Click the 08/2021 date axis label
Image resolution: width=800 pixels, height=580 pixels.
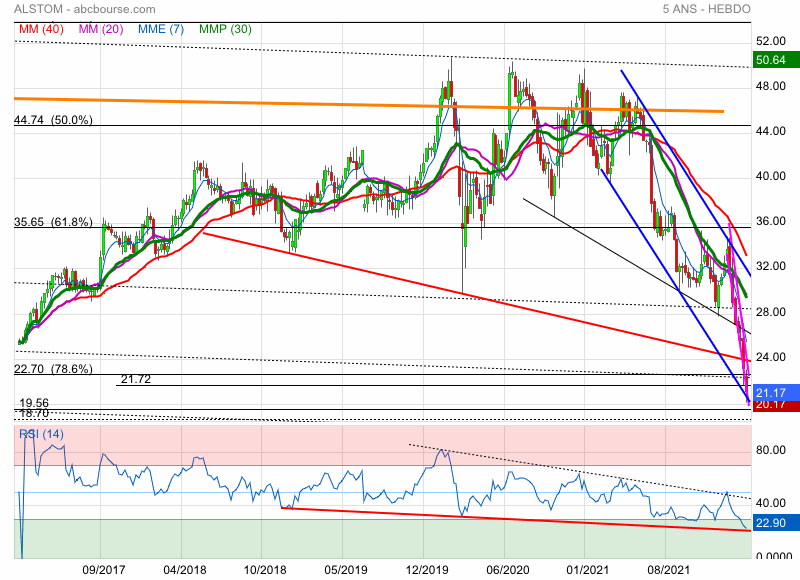pos(669,569)
